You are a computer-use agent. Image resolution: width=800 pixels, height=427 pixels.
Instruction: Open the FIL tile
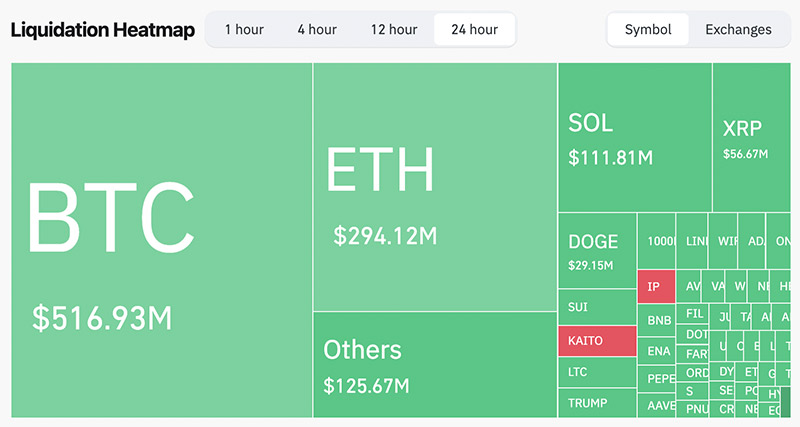[x=692, y=314]
